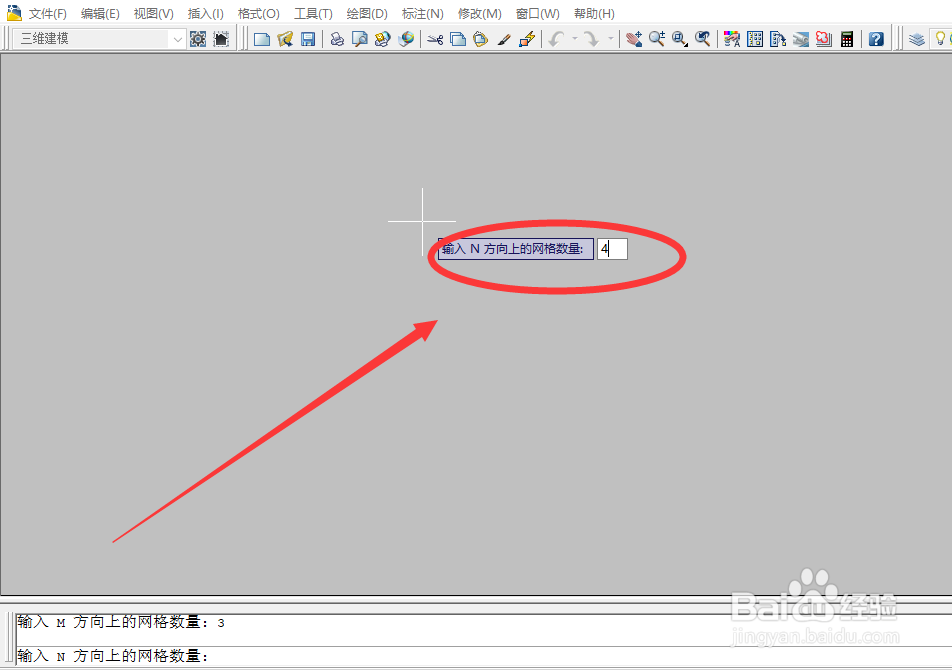The width and height of the screenshot is (952, 670).
Task: Click the My Workspace icon beside gear
Action: [x=221, y=39]
